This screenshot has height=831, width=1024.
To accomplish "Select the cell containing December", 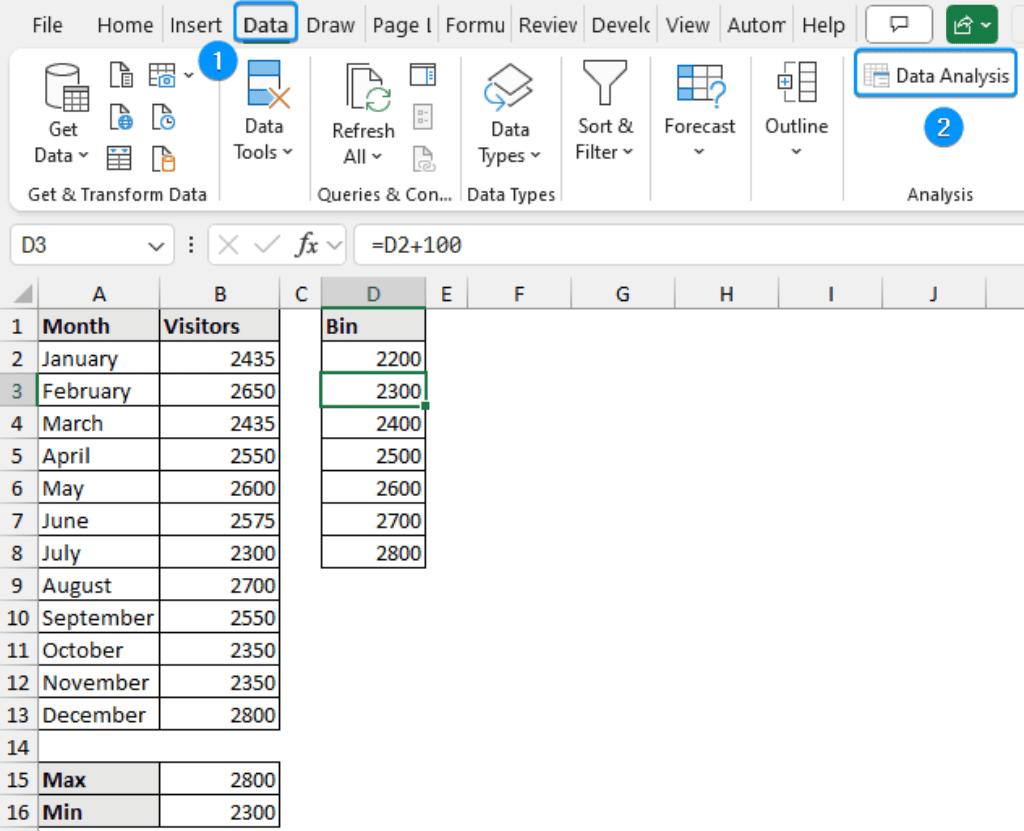I will (97, 714).
